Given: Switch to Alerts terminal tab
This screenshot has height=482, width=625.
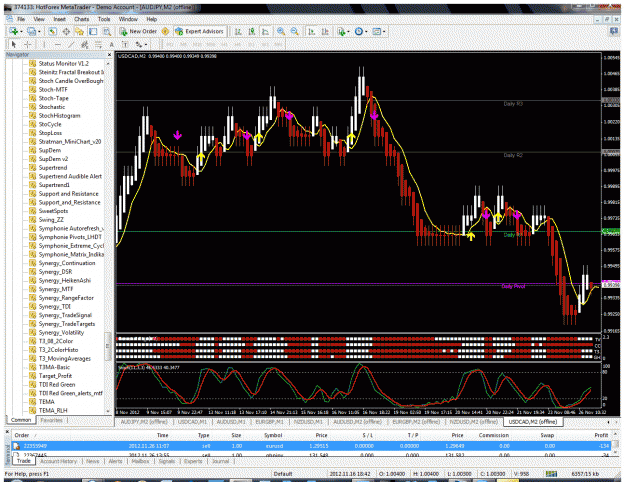Looking at the screenshot, I should pyautogui.click(x=116, y=461).
